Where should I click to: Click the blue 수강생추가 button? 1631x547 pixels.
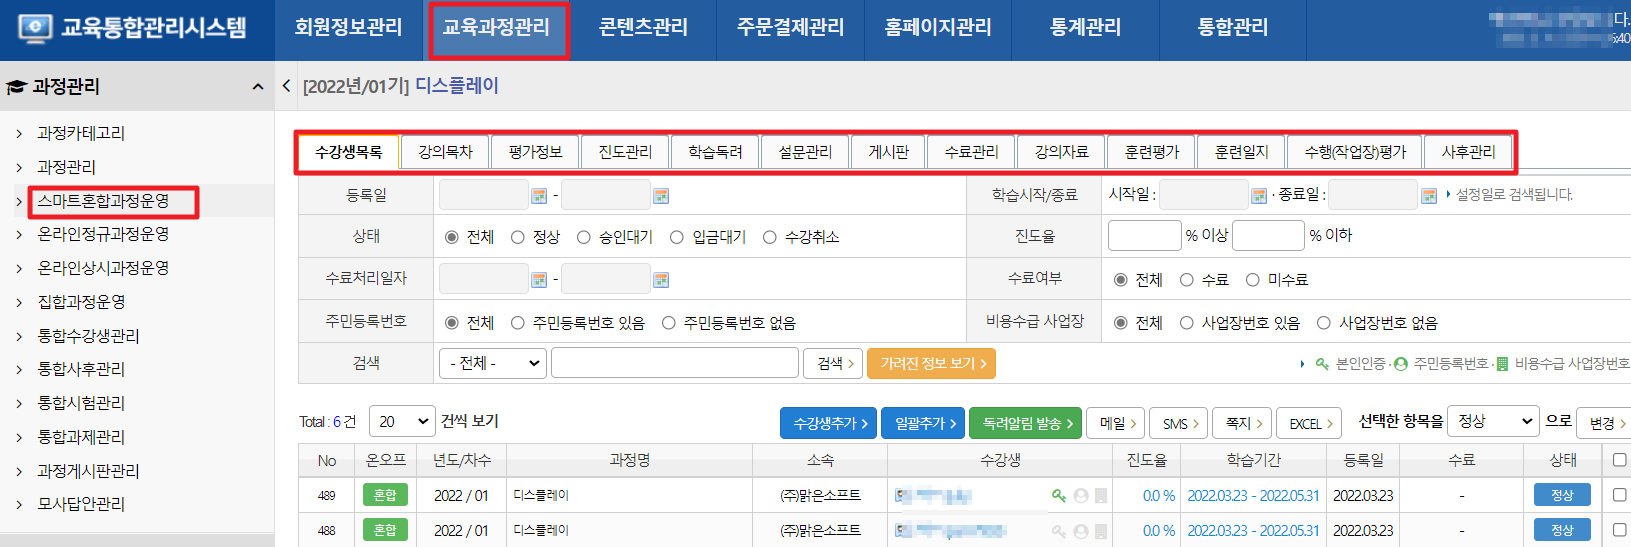[x=828, y=424]
